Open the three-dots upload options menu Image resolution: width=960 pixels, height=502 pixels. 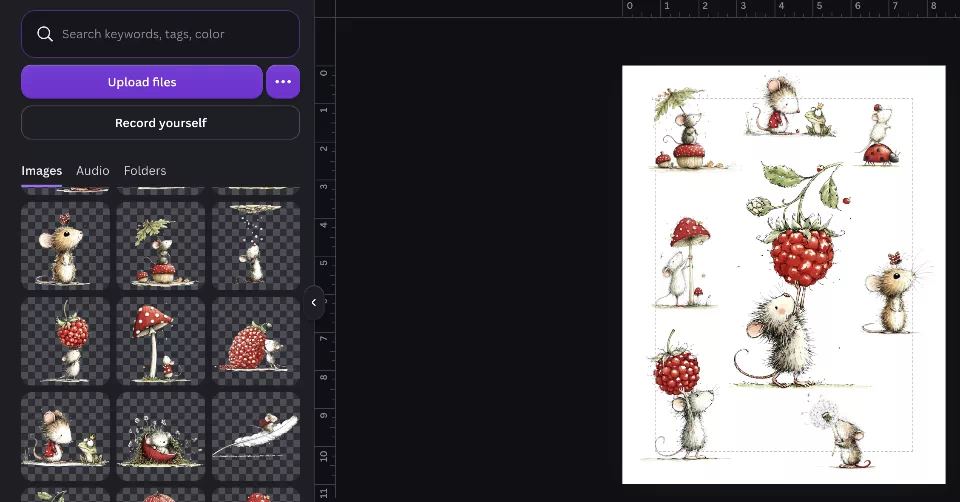283,82
